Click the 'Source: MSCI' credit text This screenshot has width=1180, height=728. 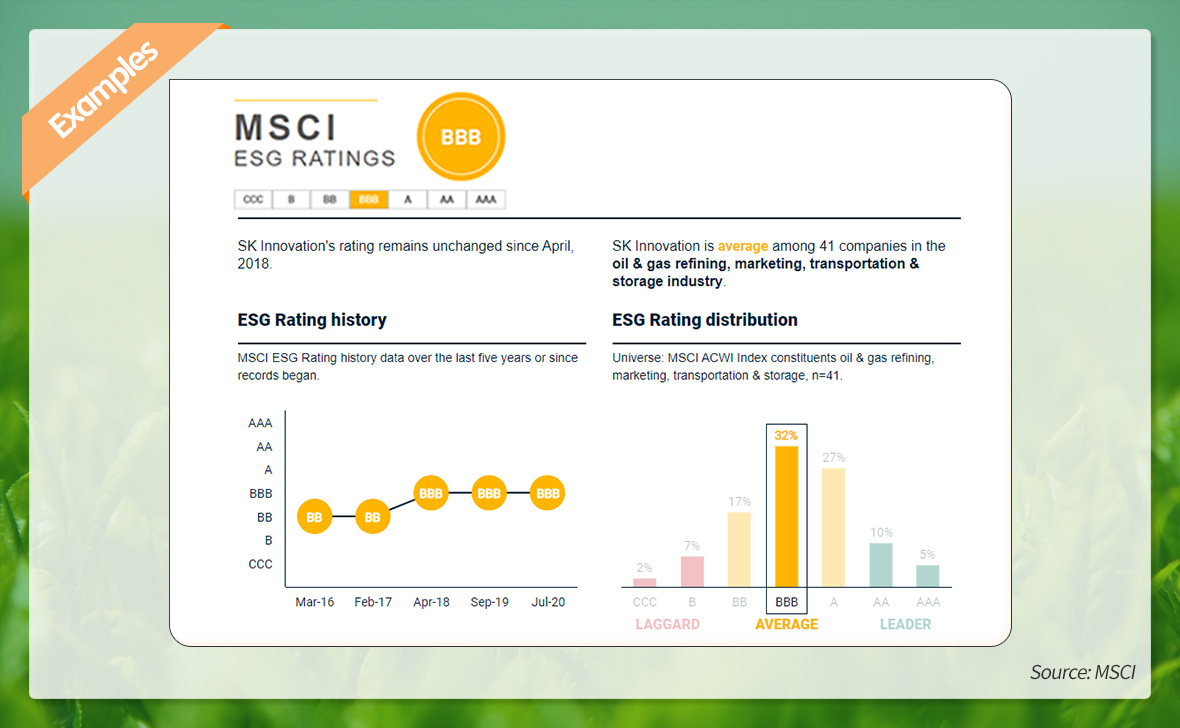coord(1083,672)
